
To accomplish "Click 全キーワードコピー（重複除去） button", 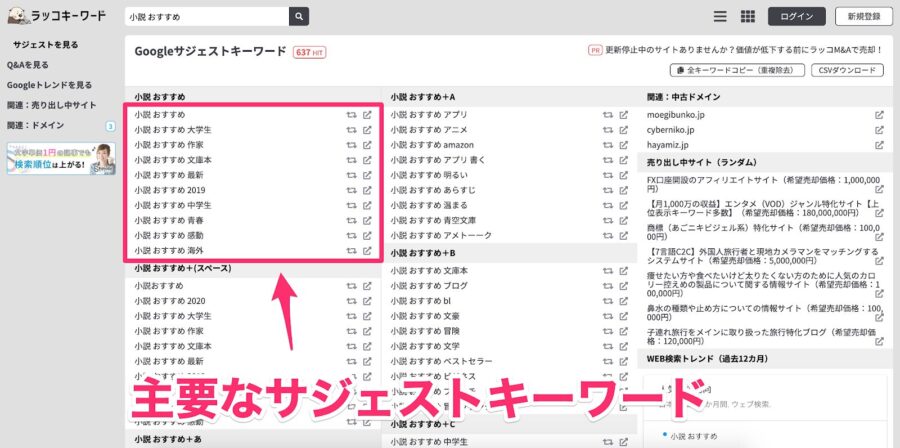I will pos(736,70).
